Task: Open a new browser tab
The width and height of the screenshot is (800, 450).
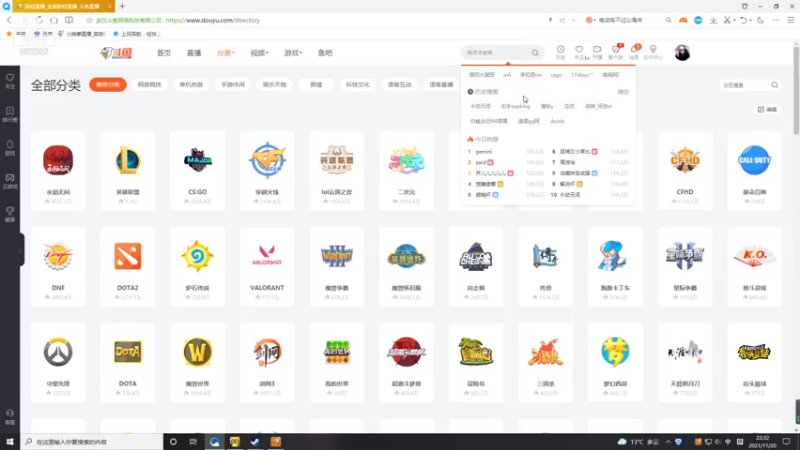Action: pyautogui.click(x=122, y=6)
